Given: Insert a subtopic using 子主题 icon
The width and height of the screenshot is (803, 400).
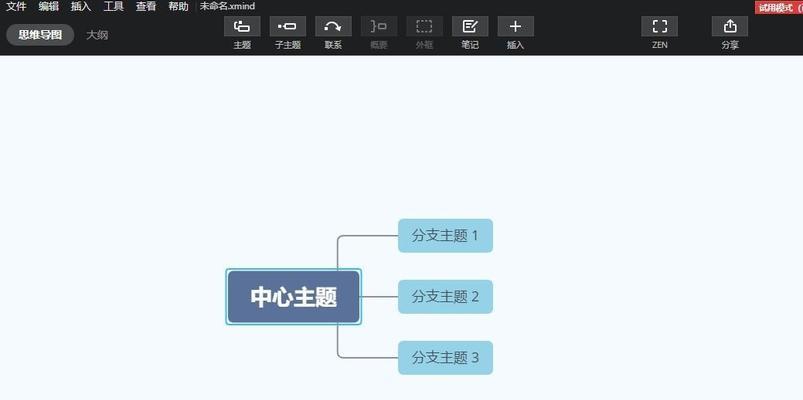Looking at the screenshot, I should pos(288,26).
